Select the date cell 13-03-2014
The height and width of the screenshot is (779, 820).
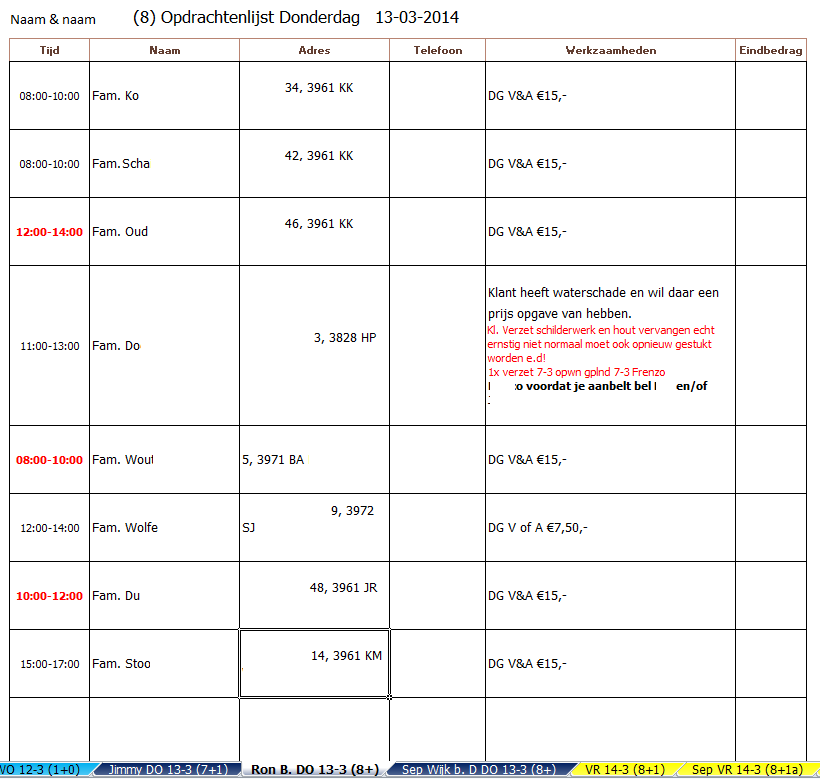417,17
